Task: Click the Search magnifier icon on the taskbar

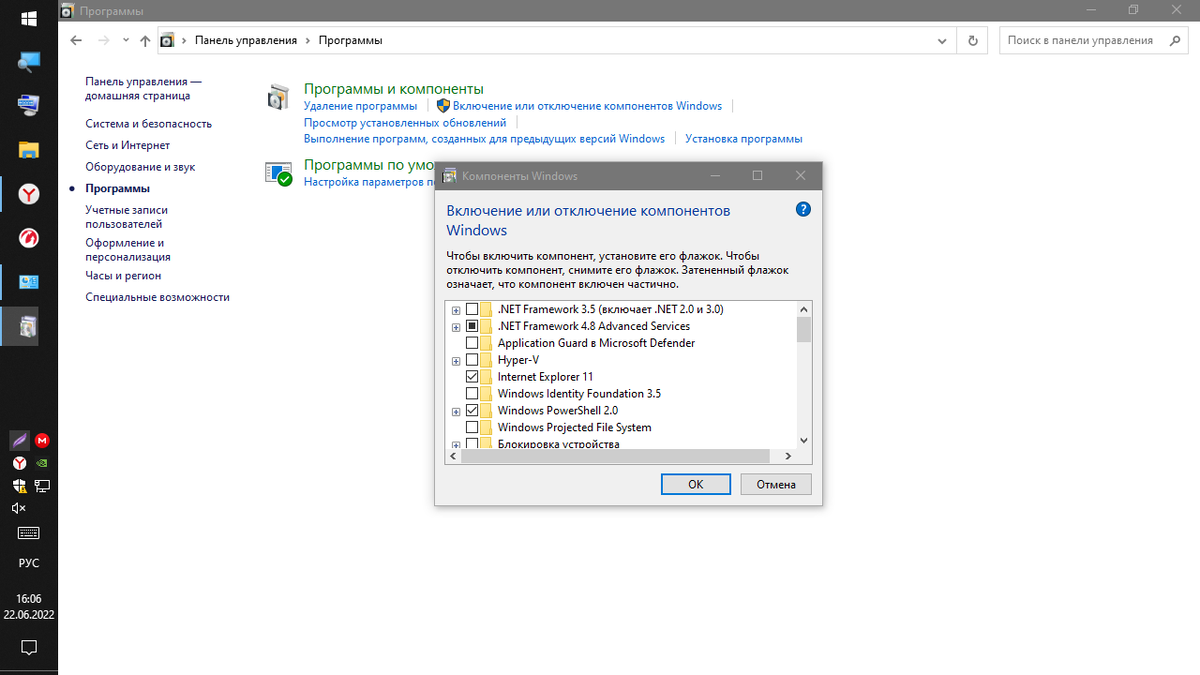Action: 27,61
